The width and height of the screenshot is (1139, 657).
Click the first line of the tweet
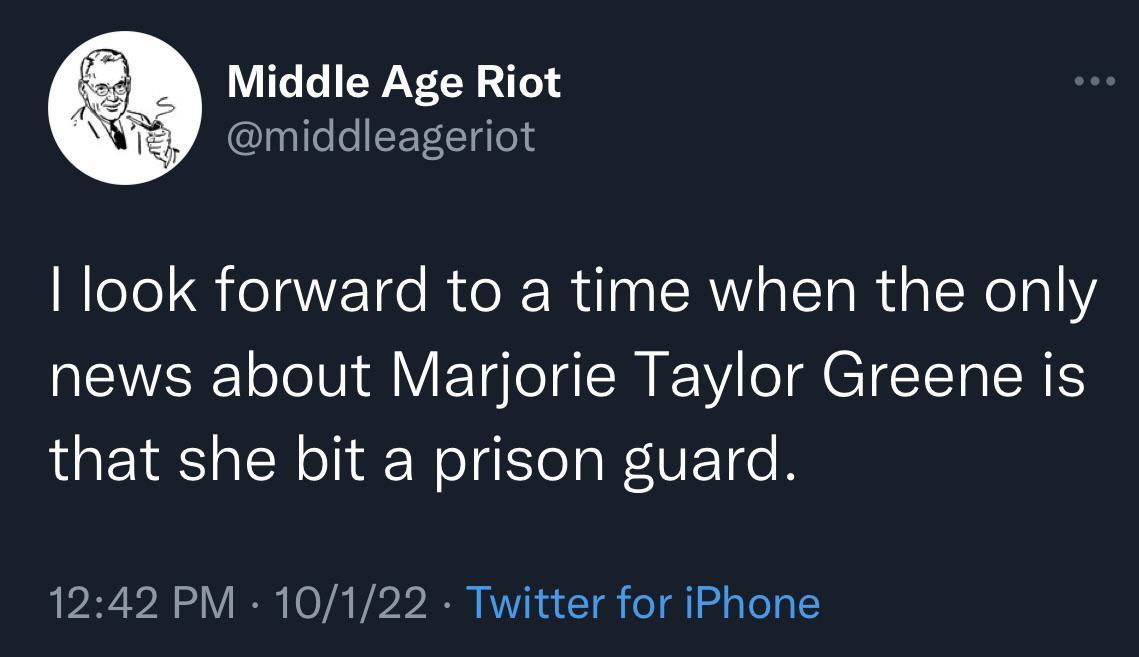click(x=572, y=288)
